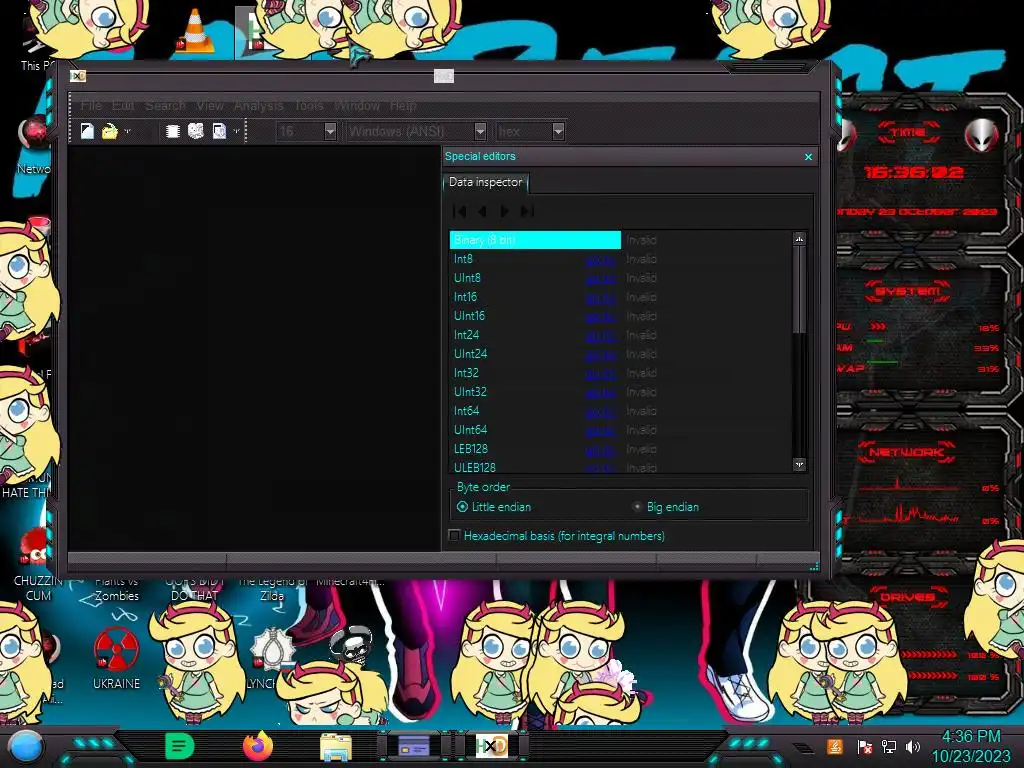Open the Edit menu
The width and height of the screenshot is (1024, 768).
point(123,105)
